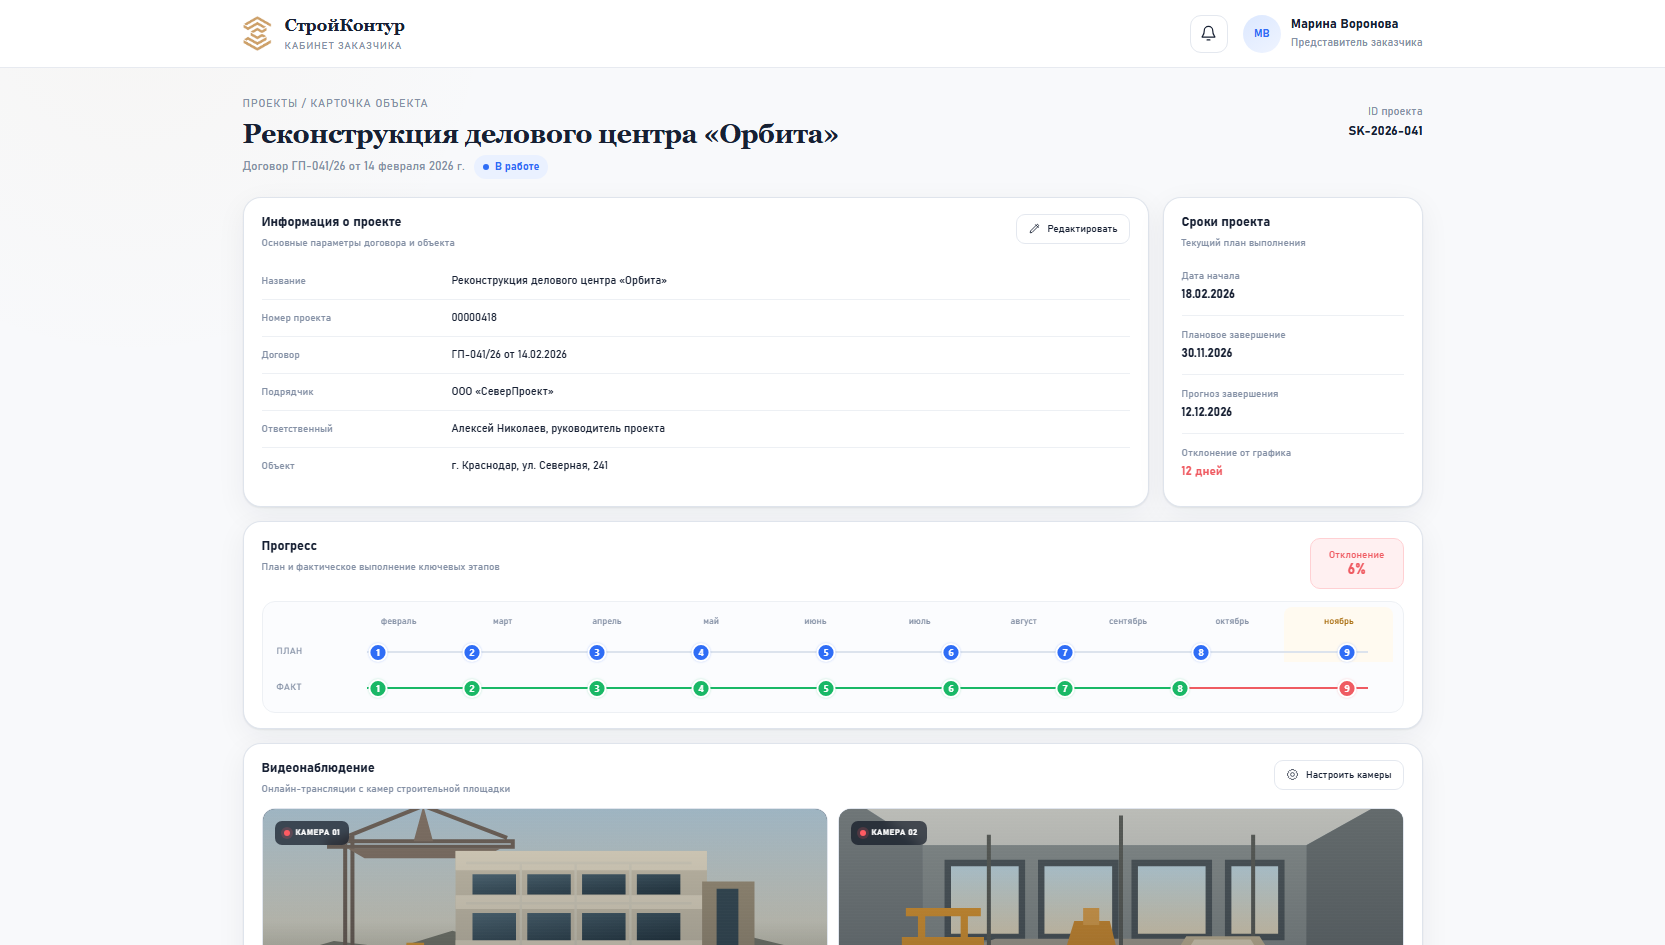The width and height of the screenshot is (1665, 945).
Task: Click the июнь month header
Action: pyautogui.click(x=816, y=621)
